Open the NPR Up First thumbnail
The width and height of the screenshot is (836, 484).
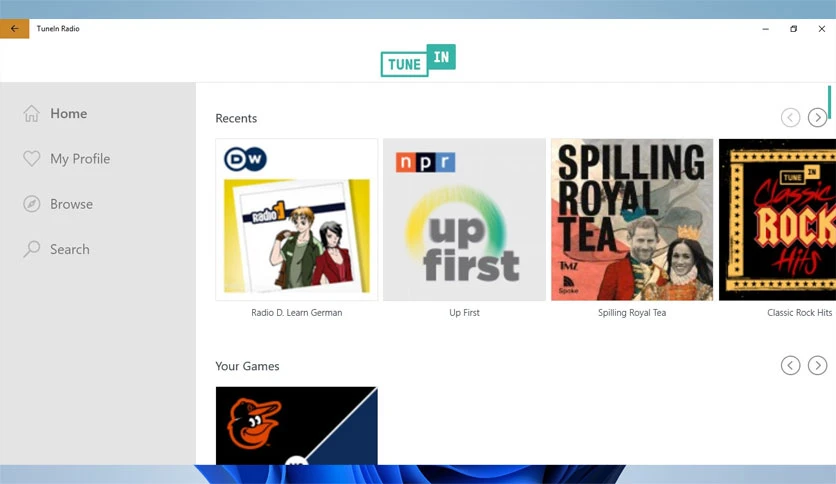[x=464, y=220]
